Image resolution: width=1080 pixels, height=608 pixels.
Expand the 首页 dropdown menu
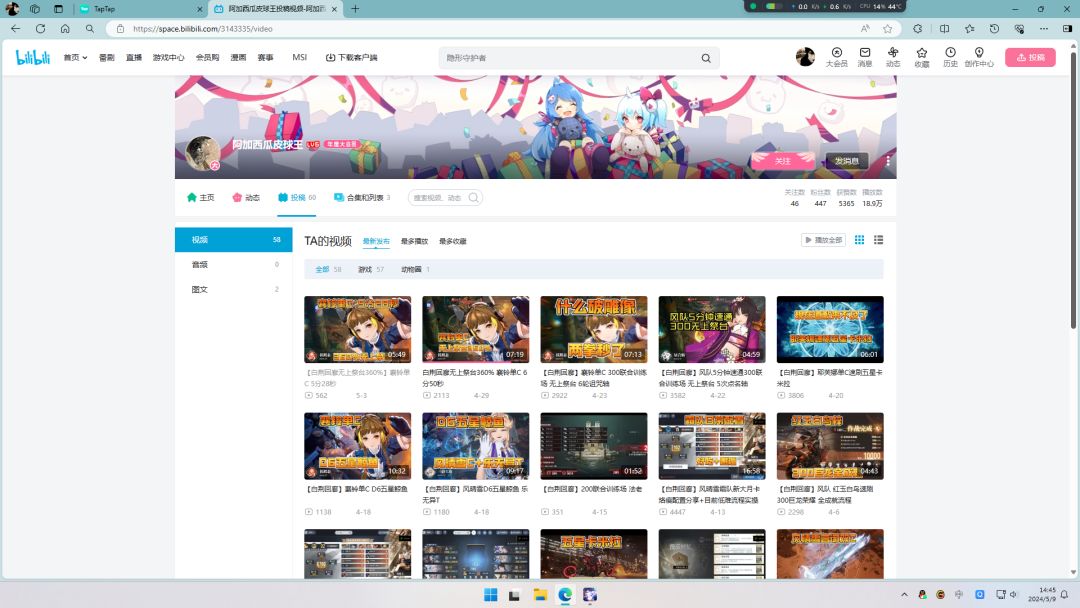[x=75, y=58]
